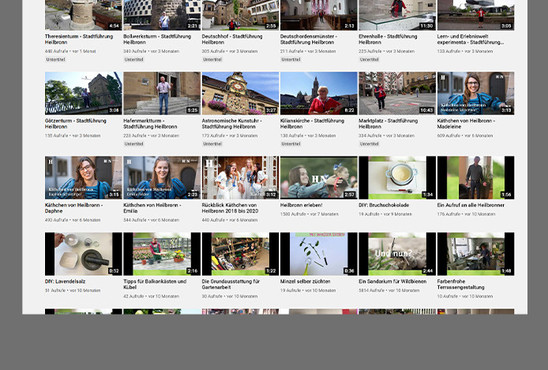
Task: Open the 'Farbenfrohe Terrassengestaltung' title
Action: tap(461, 284)
